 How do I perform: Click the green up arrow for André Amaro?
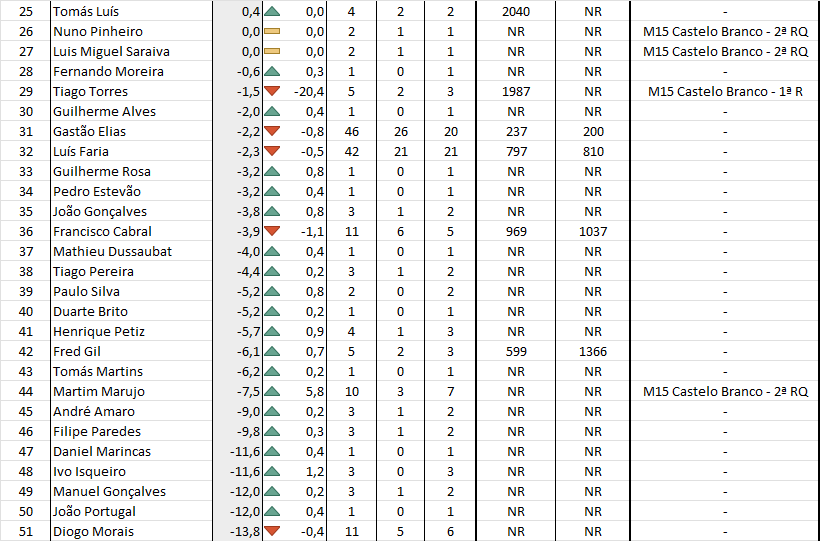click(x=272, y=411)
